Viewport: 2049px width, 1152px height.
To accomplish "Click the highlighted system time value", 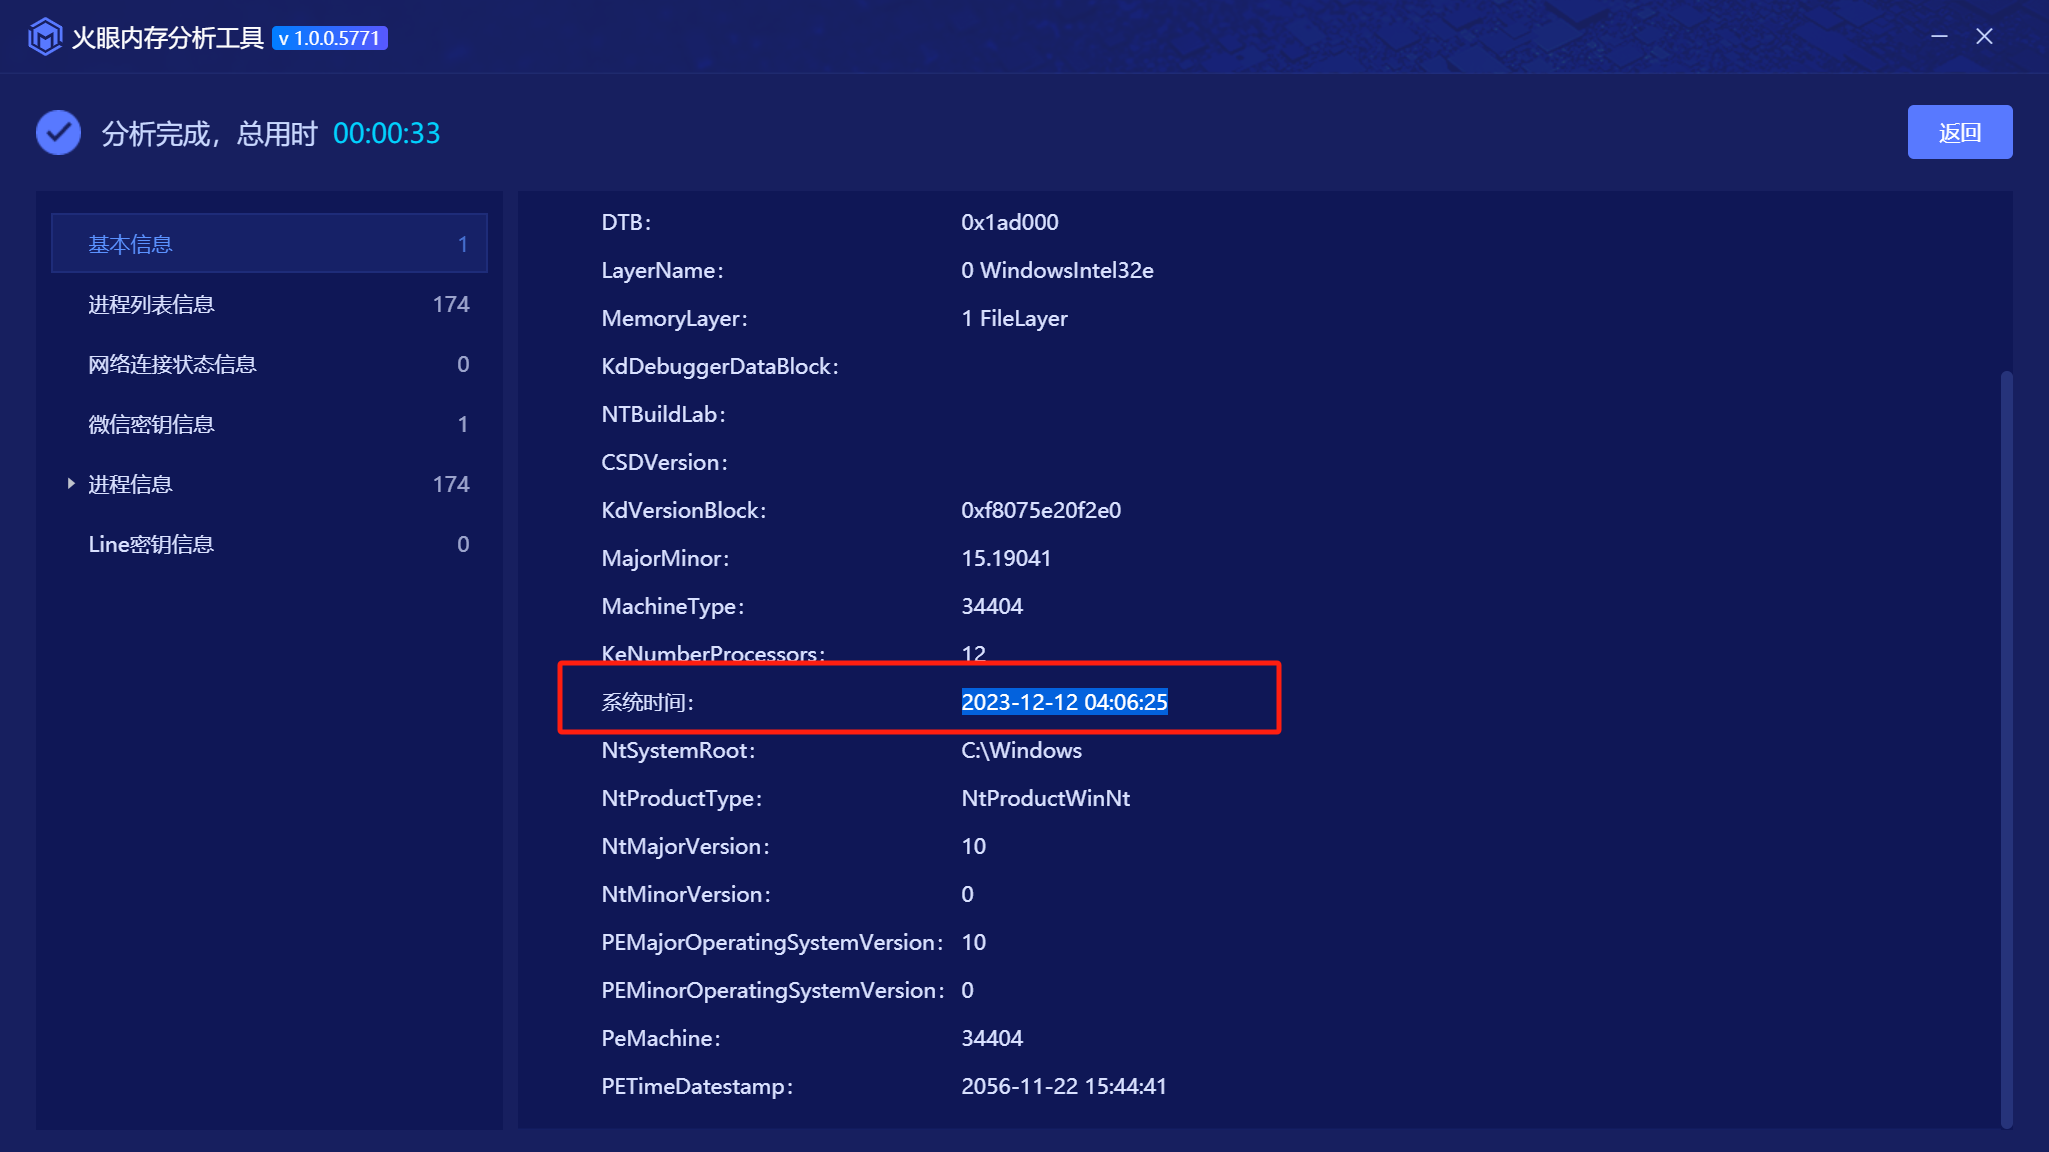I will [x=1064, y=702].
